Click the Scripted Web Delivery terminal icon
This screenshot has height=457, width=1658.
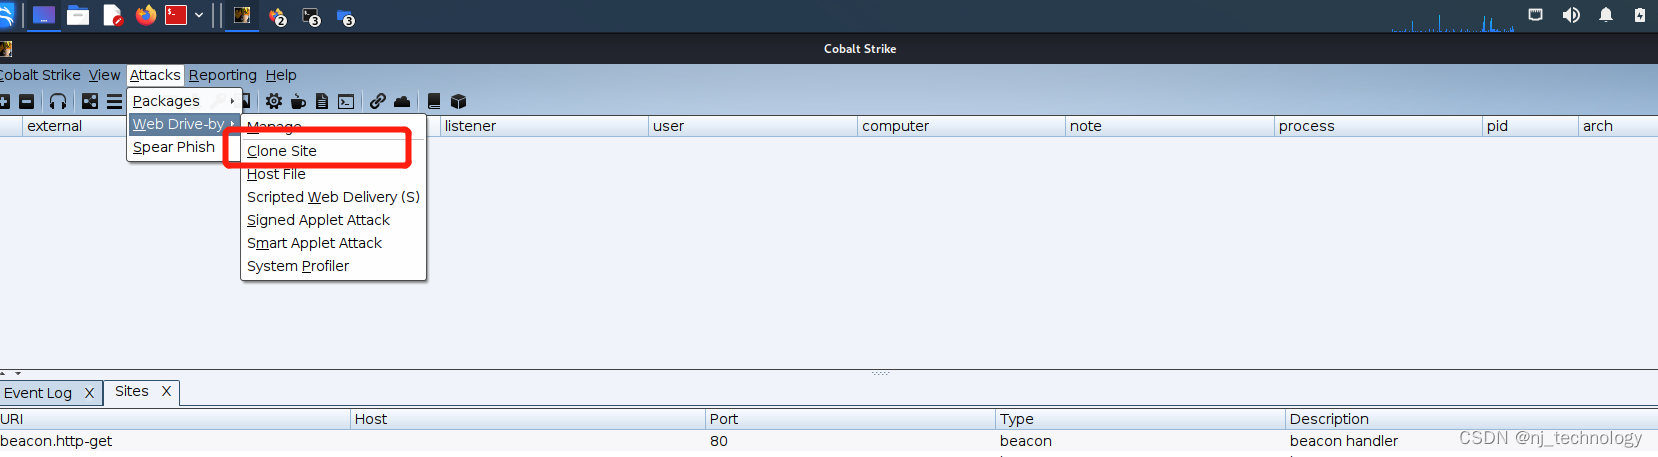[346, 101]
